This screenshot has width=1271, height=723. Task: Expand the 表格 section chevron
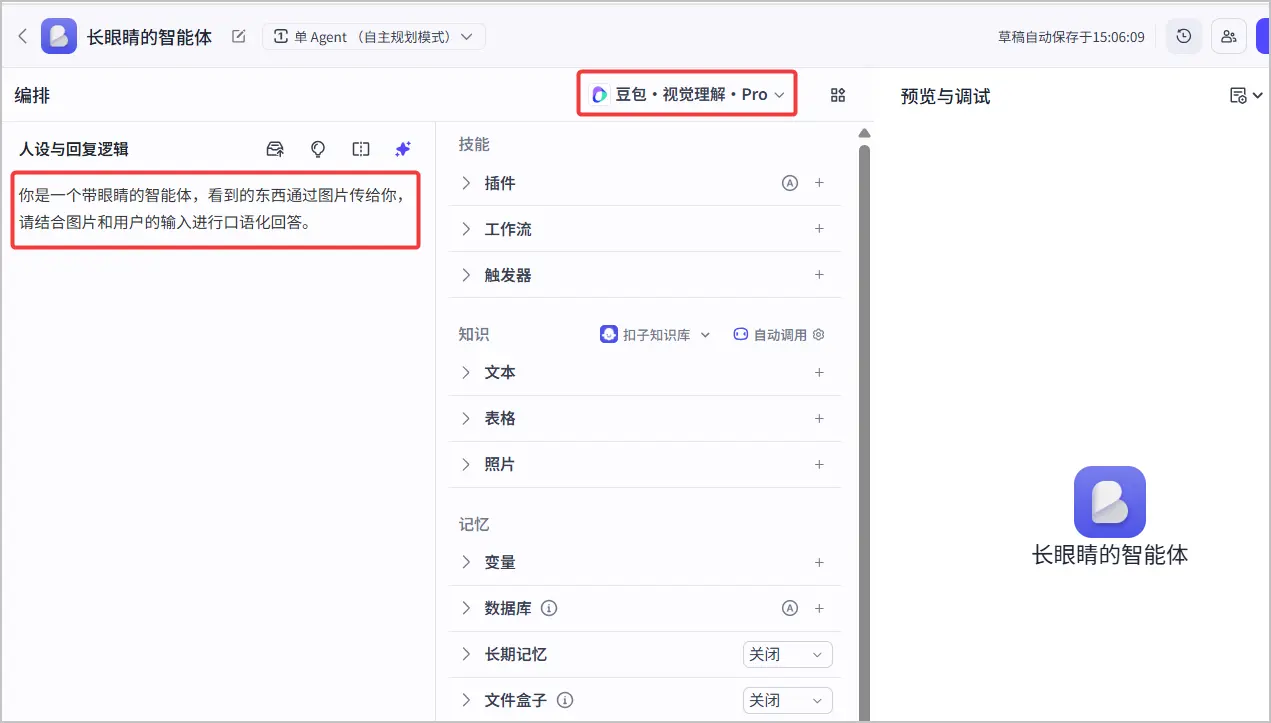tap(466, 418)
